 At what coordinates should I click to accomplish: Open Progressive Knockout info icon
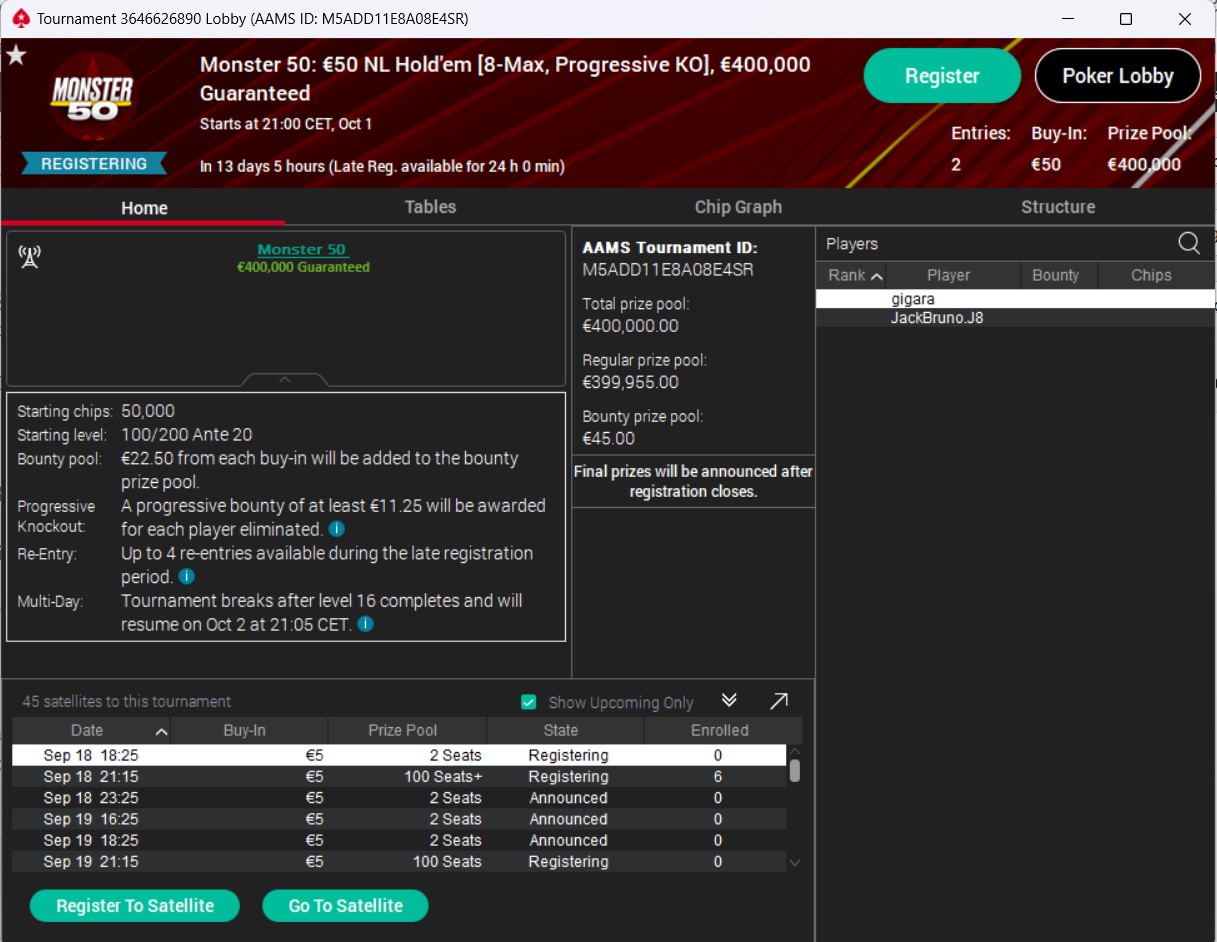click(338, 529)
